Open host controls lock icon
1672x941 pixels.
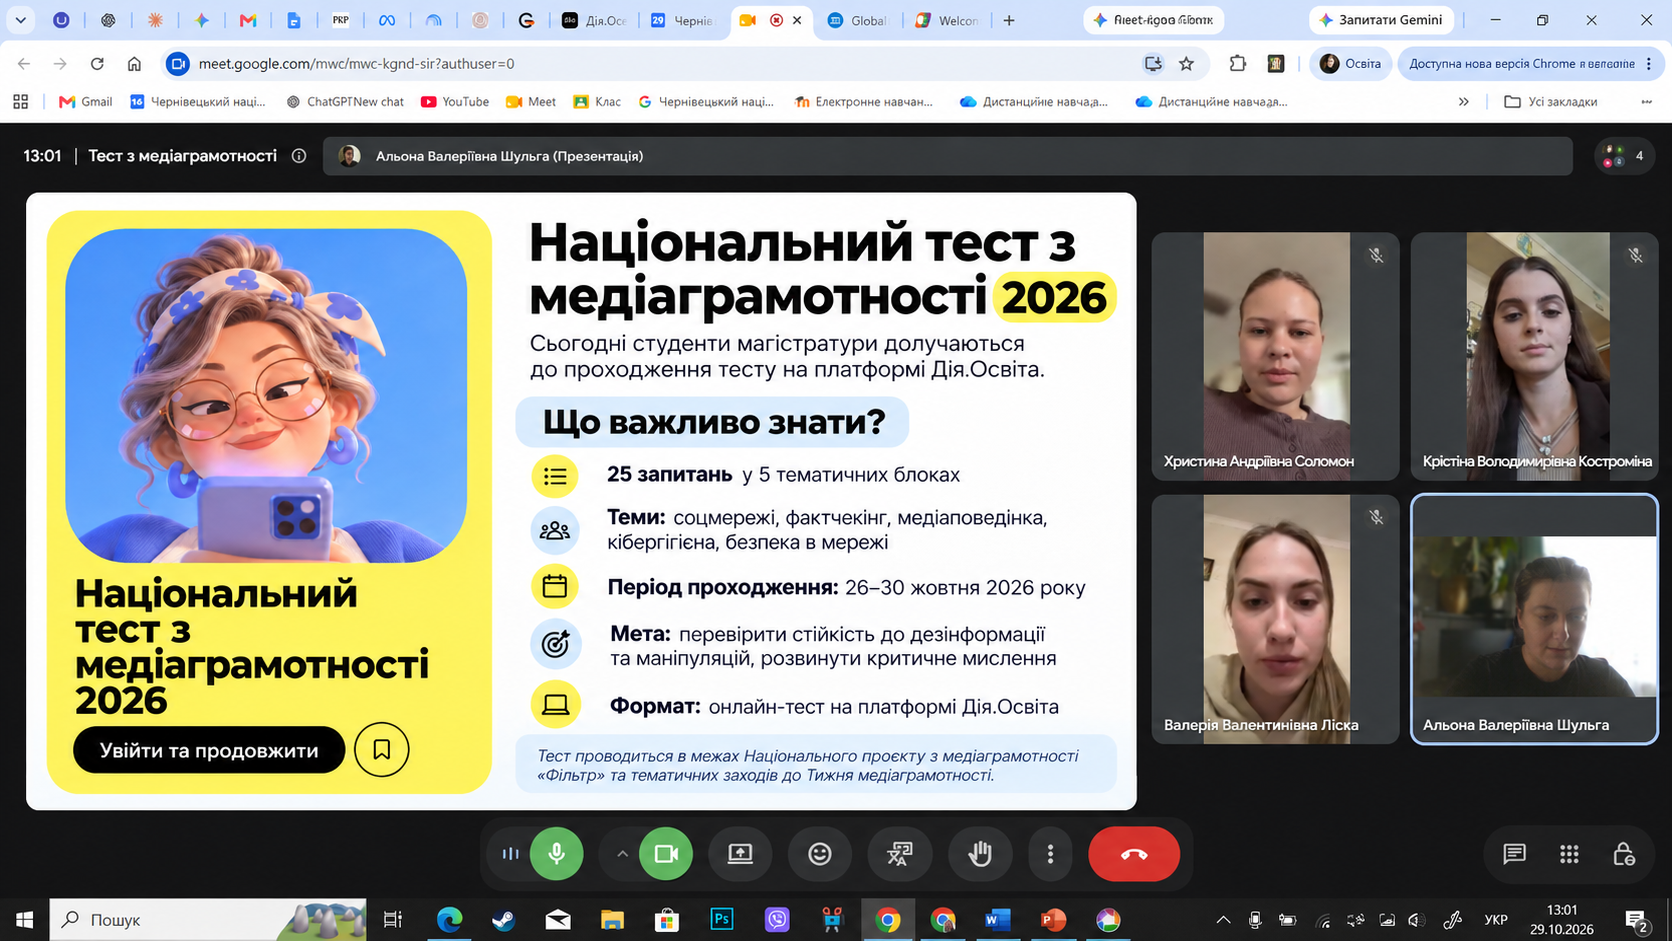pos(1624,854)
